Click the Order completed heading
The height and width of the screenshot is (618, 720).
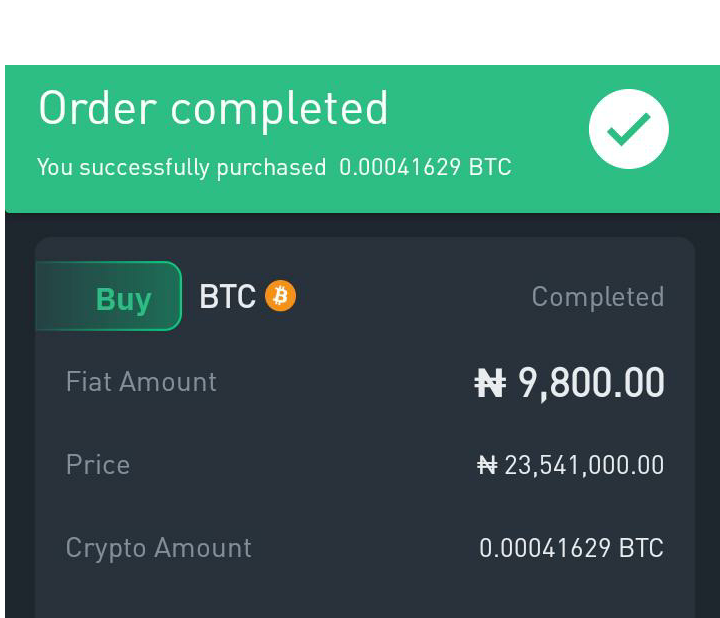214,109
